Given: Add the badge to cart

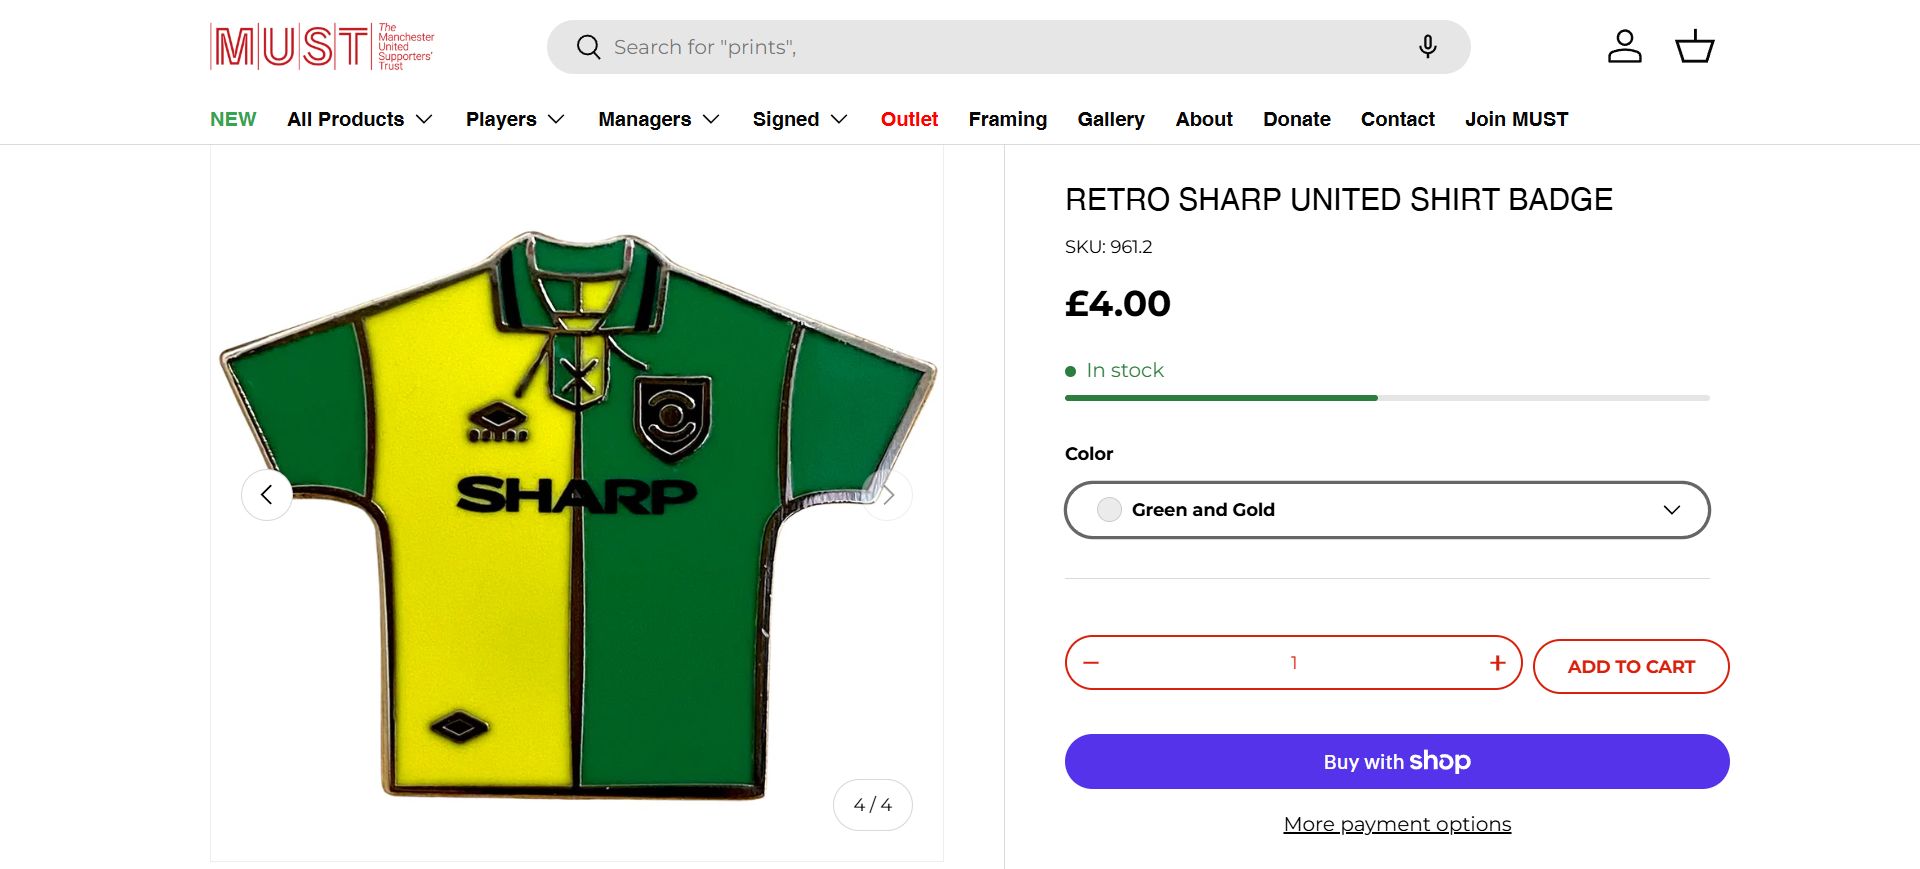Looking at the screenshot, I should click(1630, 667).
